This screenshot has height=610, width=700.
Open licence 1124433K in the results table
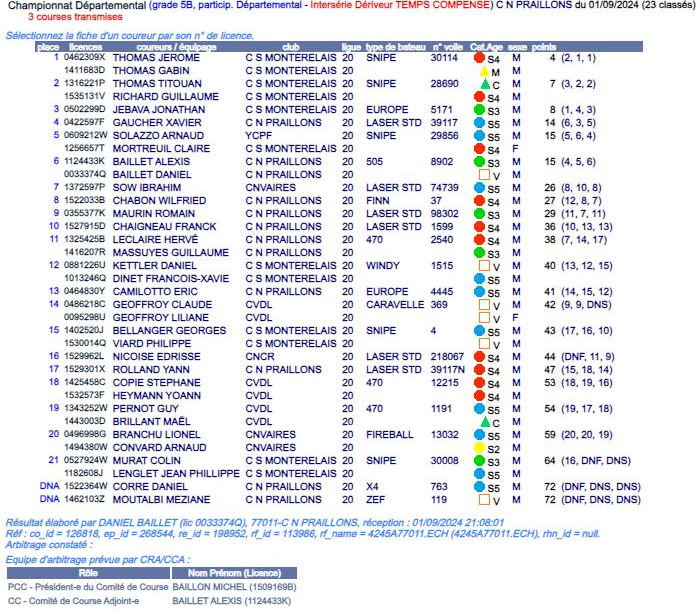tap(84, 162)
